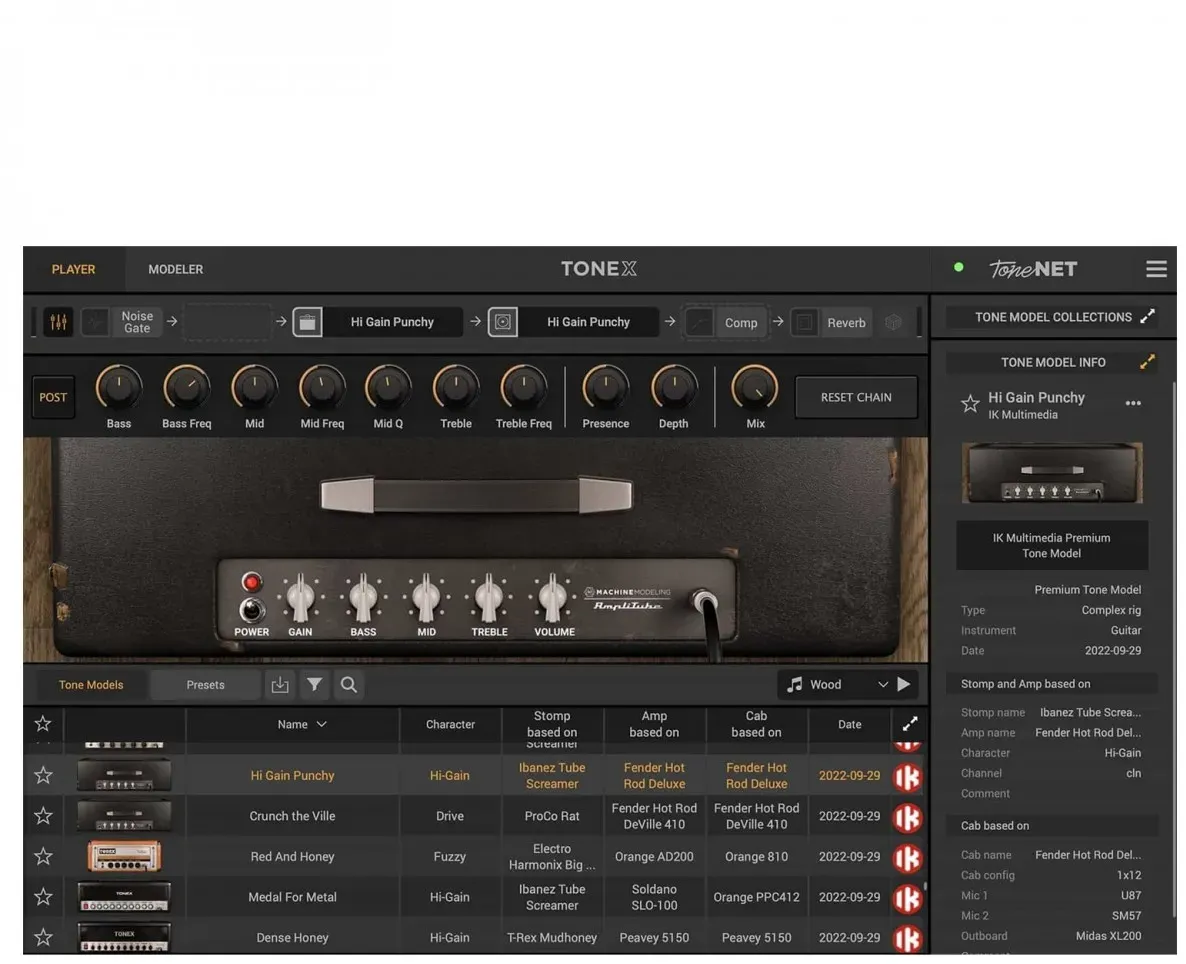Screen dimensions: 1186x964
Task: Expand Tone Model Collections panel
Action: click(x=1147, y=316)
